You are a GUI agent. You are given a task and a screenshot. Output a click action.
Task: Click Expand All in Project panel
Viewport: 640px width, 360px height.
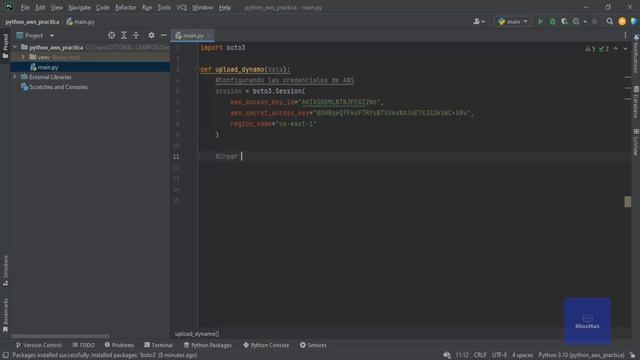[x=124, y=36]
